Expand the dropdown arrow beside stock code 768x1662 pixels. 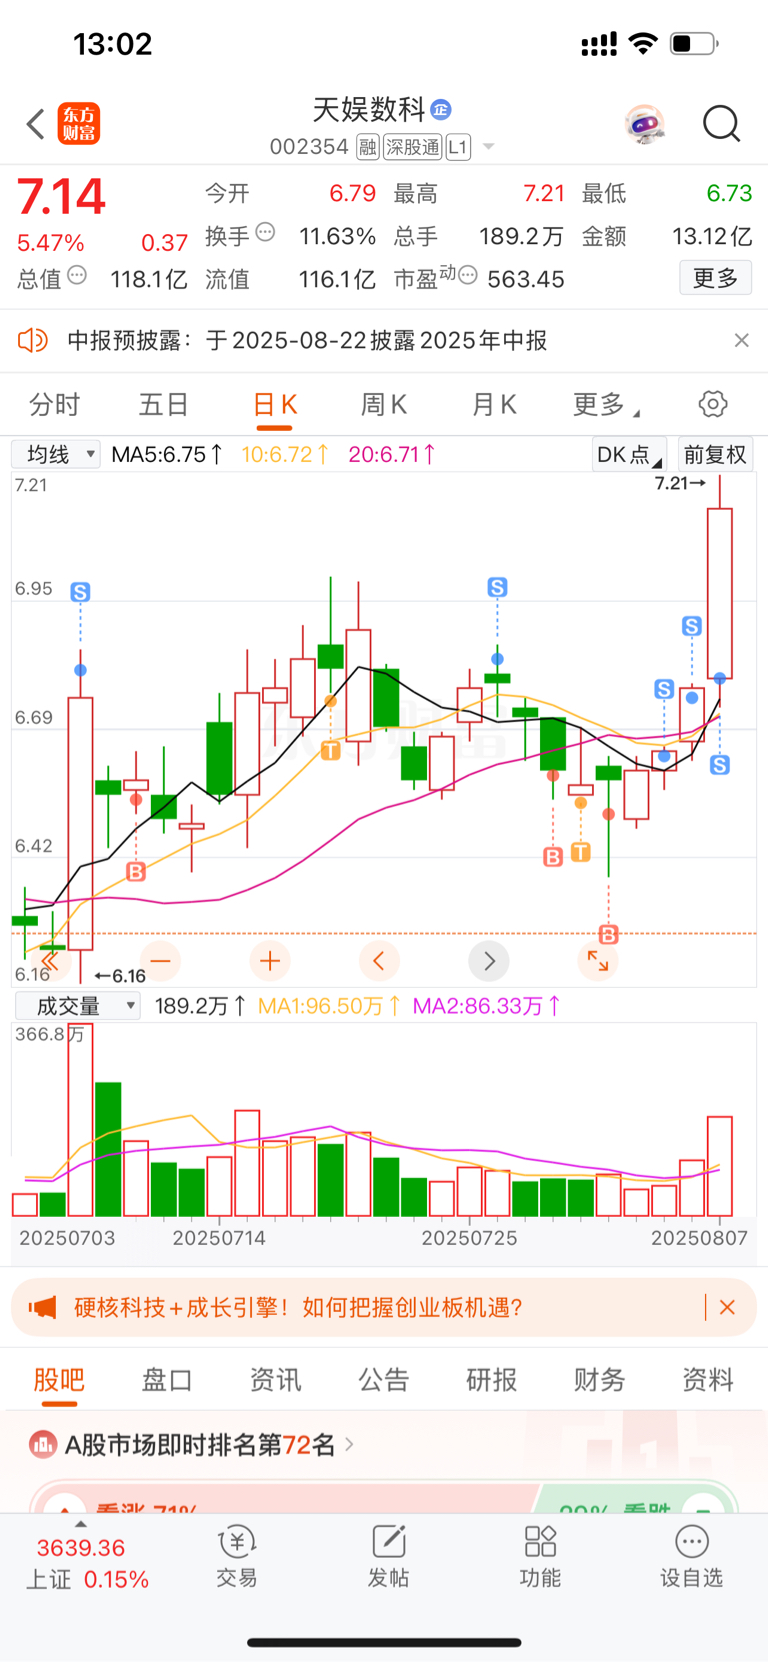click(489, 147)
